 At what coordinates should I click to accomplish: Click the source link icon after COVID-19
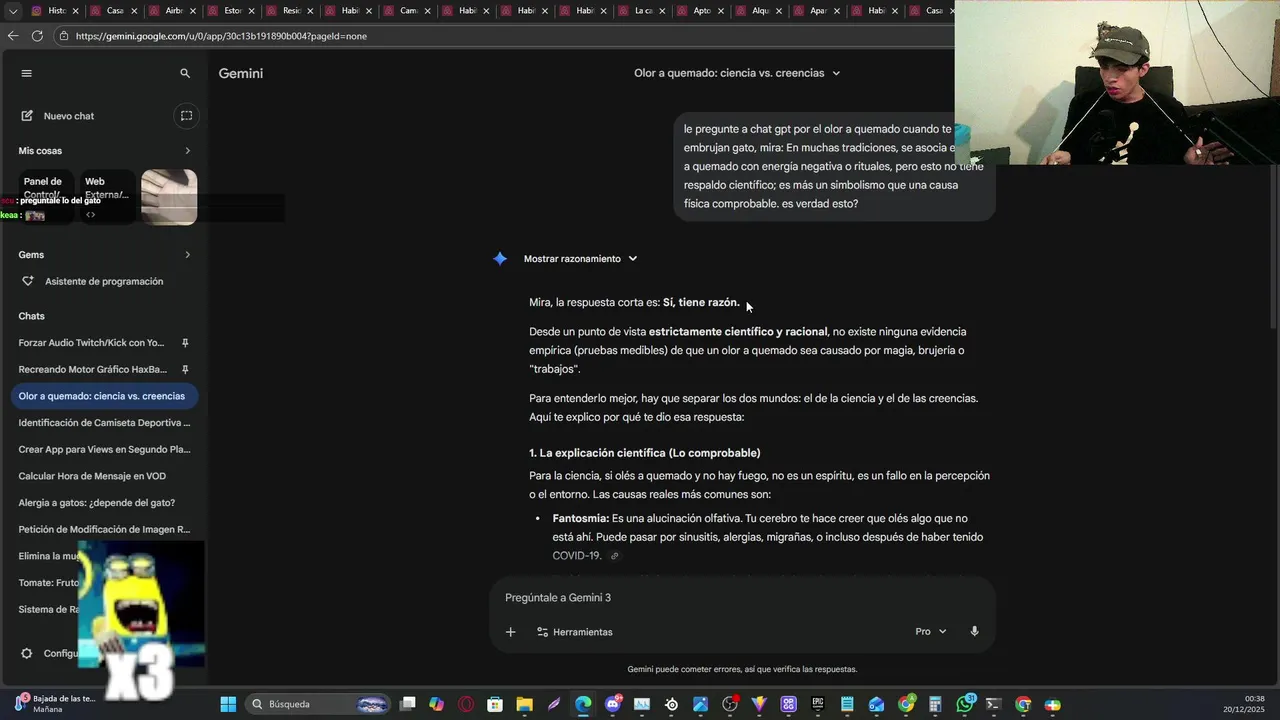(x=614, y=556)
